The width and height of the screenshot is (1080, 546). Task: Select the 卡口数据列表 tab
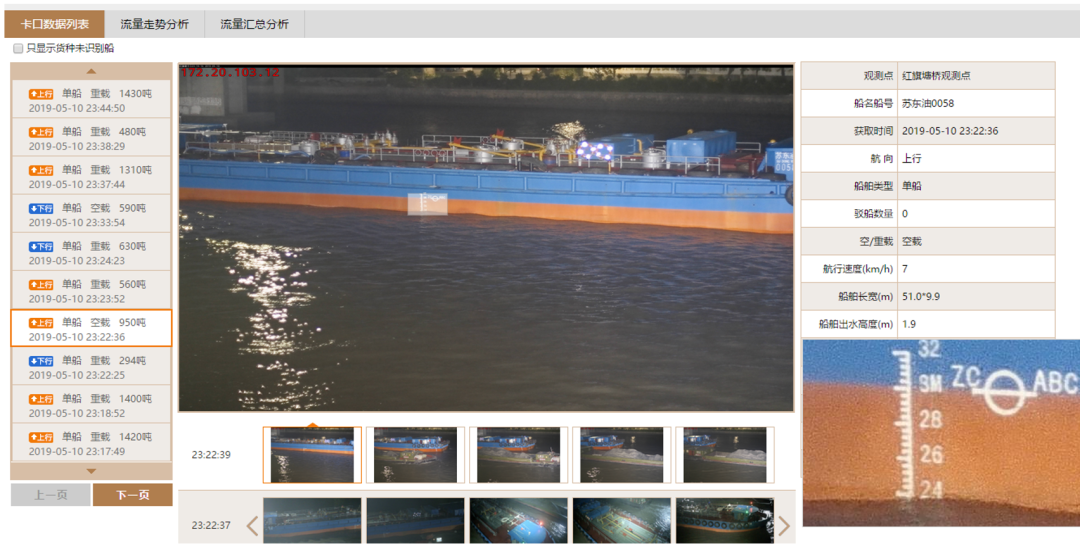pyautogui.click(x=54, y=24)
